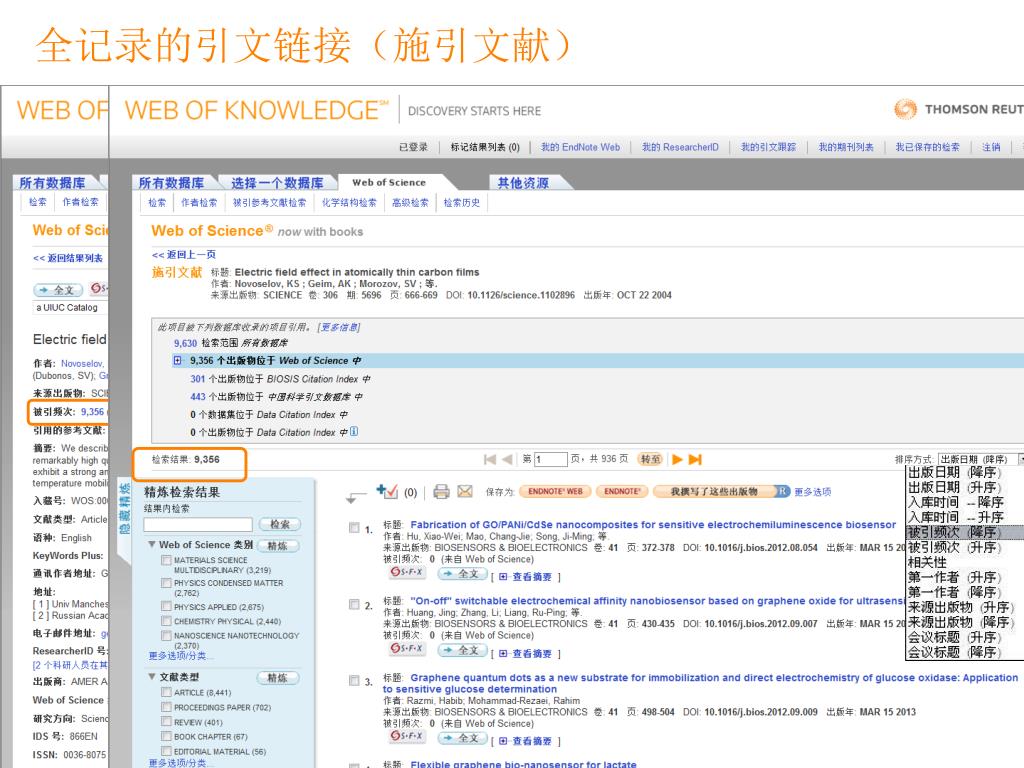Click S·F·X icon for result 3
1024x768 pixels.
[x=407, y=736]
